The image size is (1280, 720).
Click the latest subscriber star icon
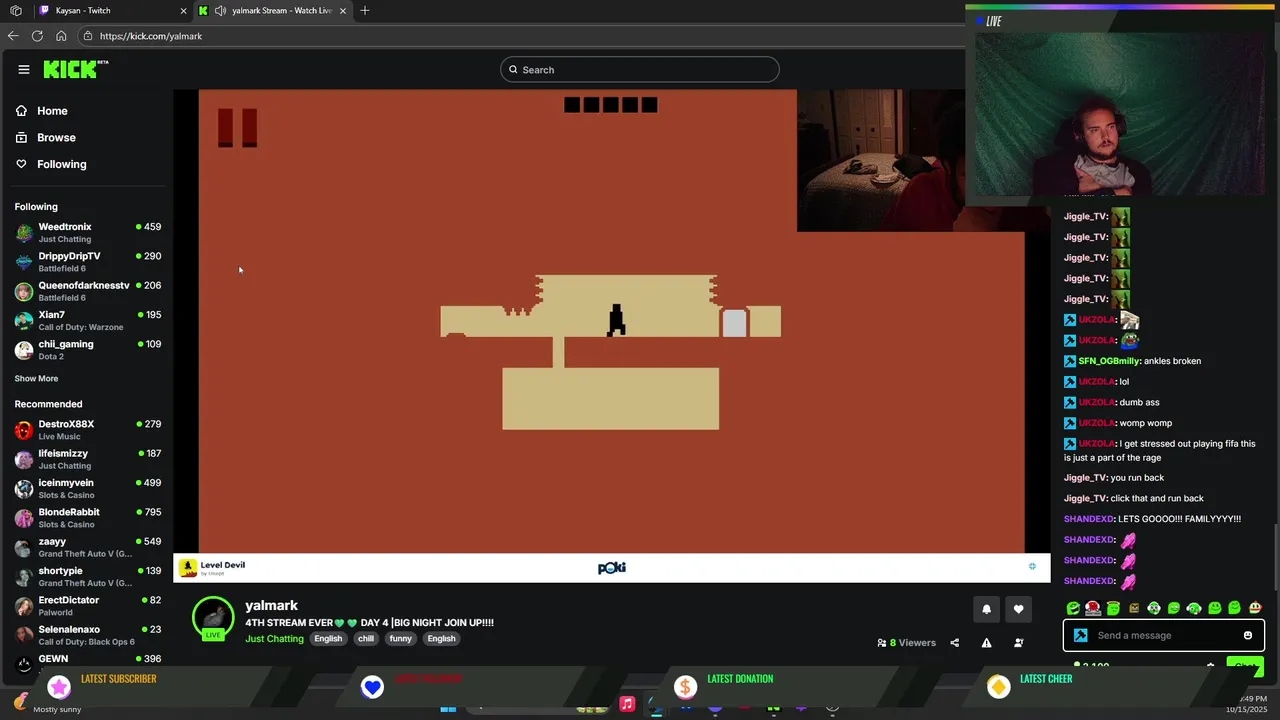(x=59, y=686)
